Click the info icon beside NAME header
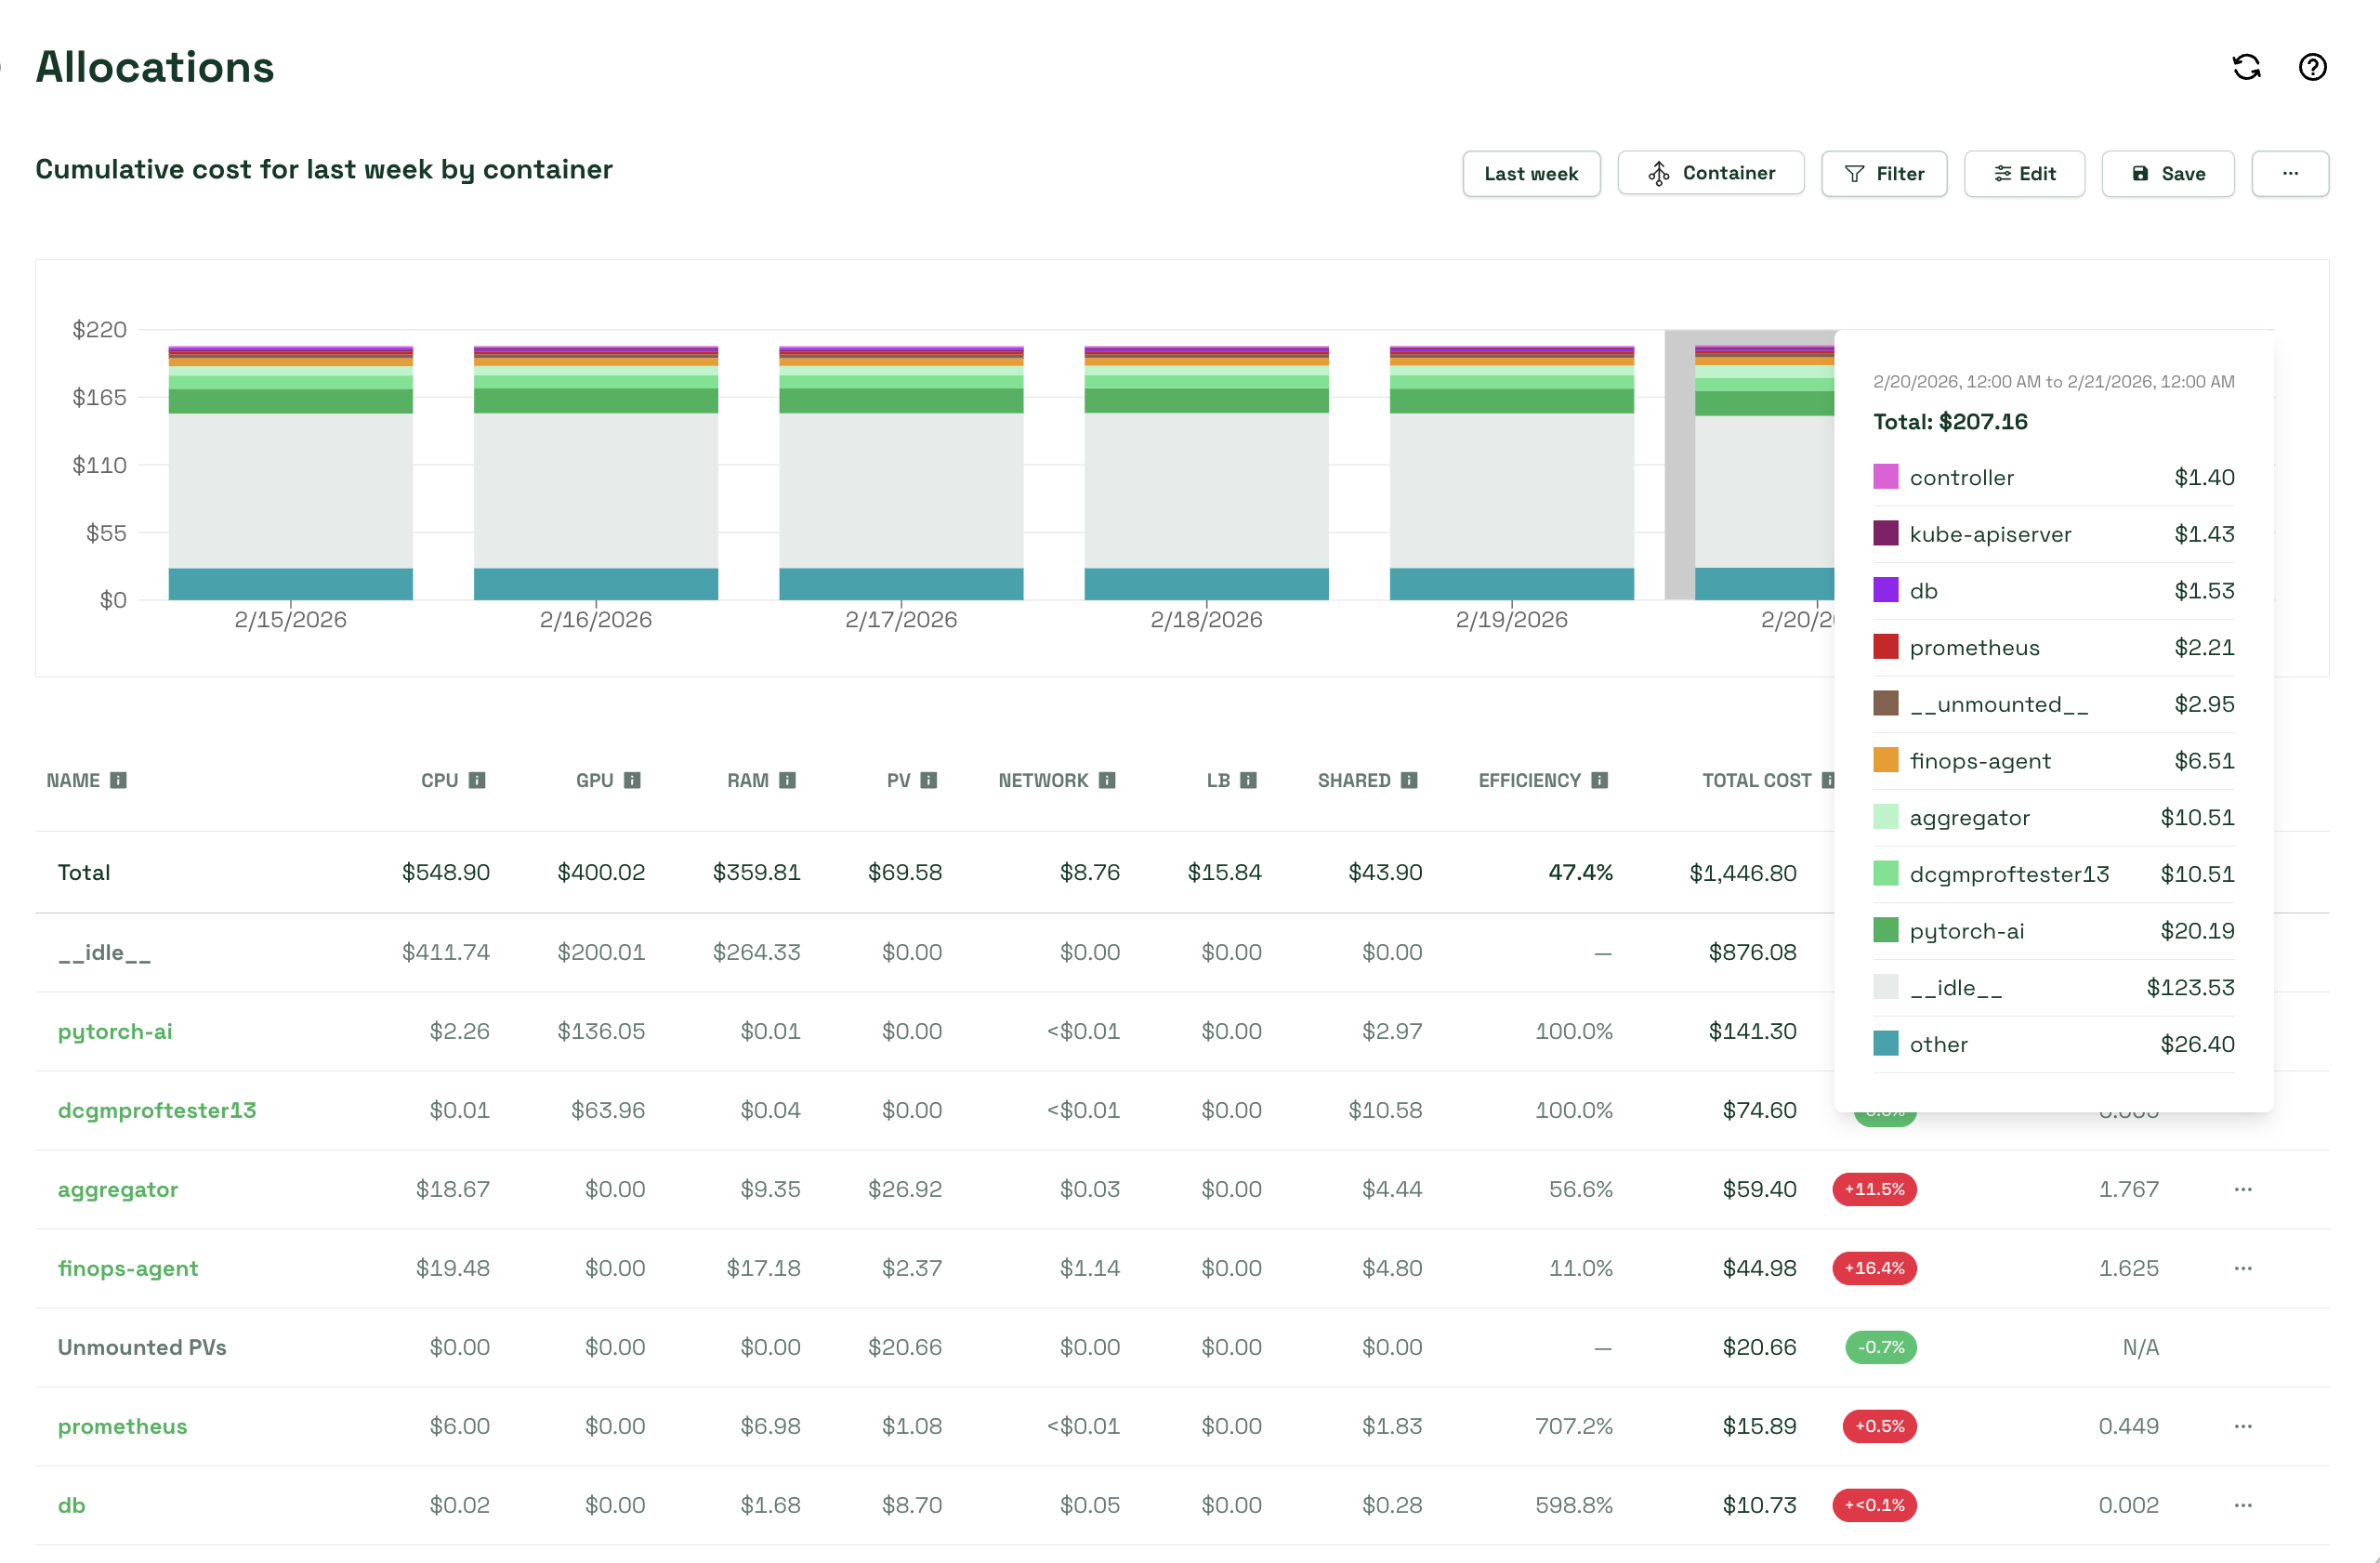This screenshot has height=1563, width=2380. point(118,780)
